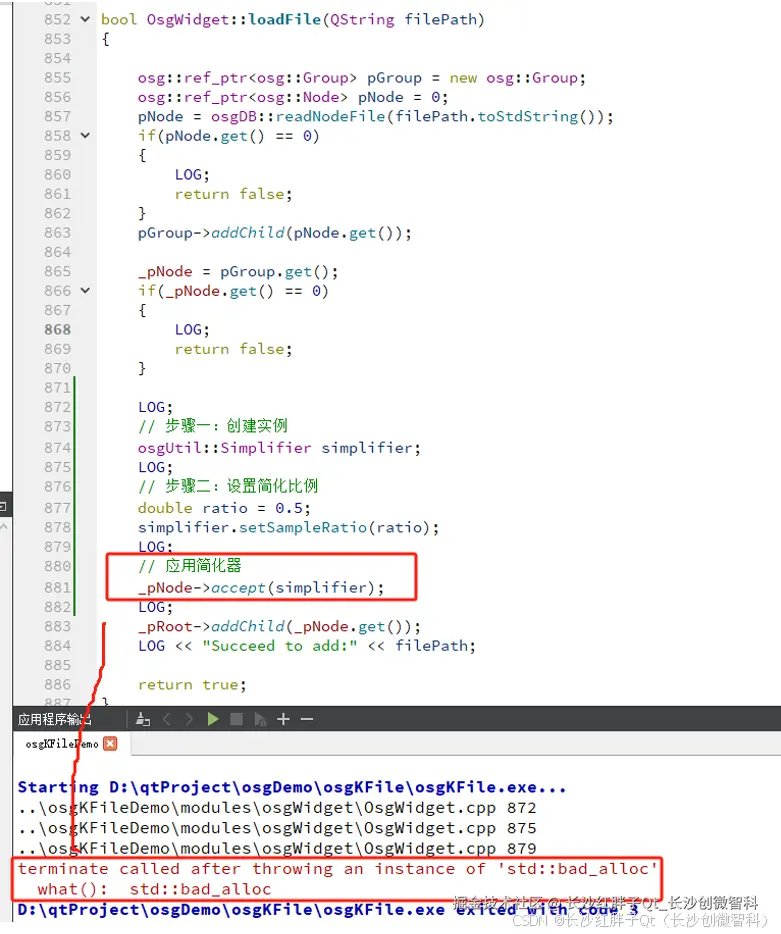Click line number 874 in the gutter
The image size is (781, 934).
(57, 447)
